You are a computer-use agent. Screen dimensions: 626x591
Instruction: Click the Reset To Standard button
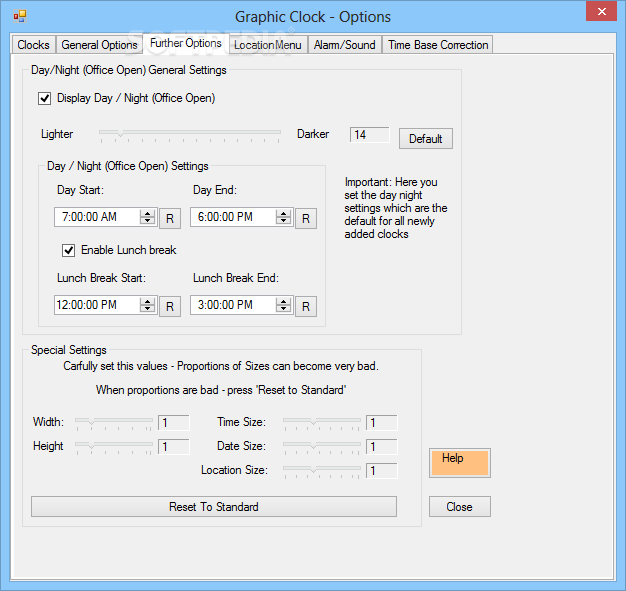[214, 507]
